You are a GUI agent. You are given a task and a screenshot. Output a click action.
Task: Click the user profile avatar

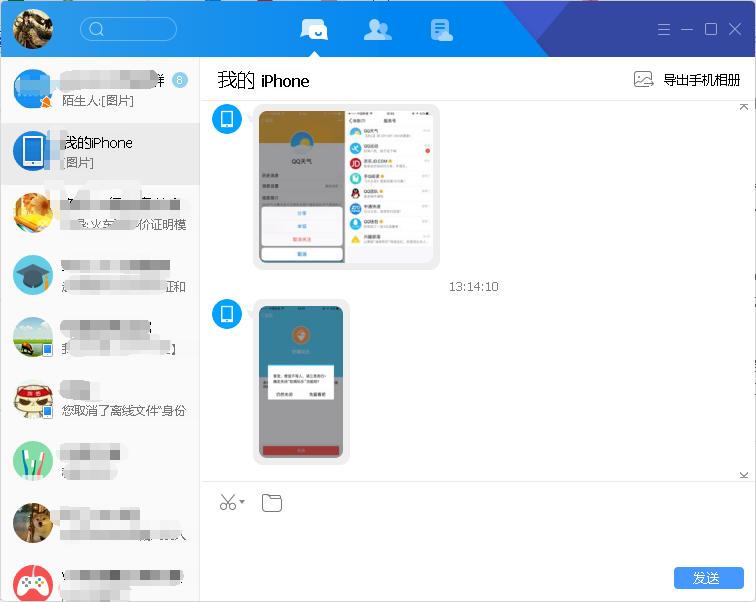coord(33,29)
